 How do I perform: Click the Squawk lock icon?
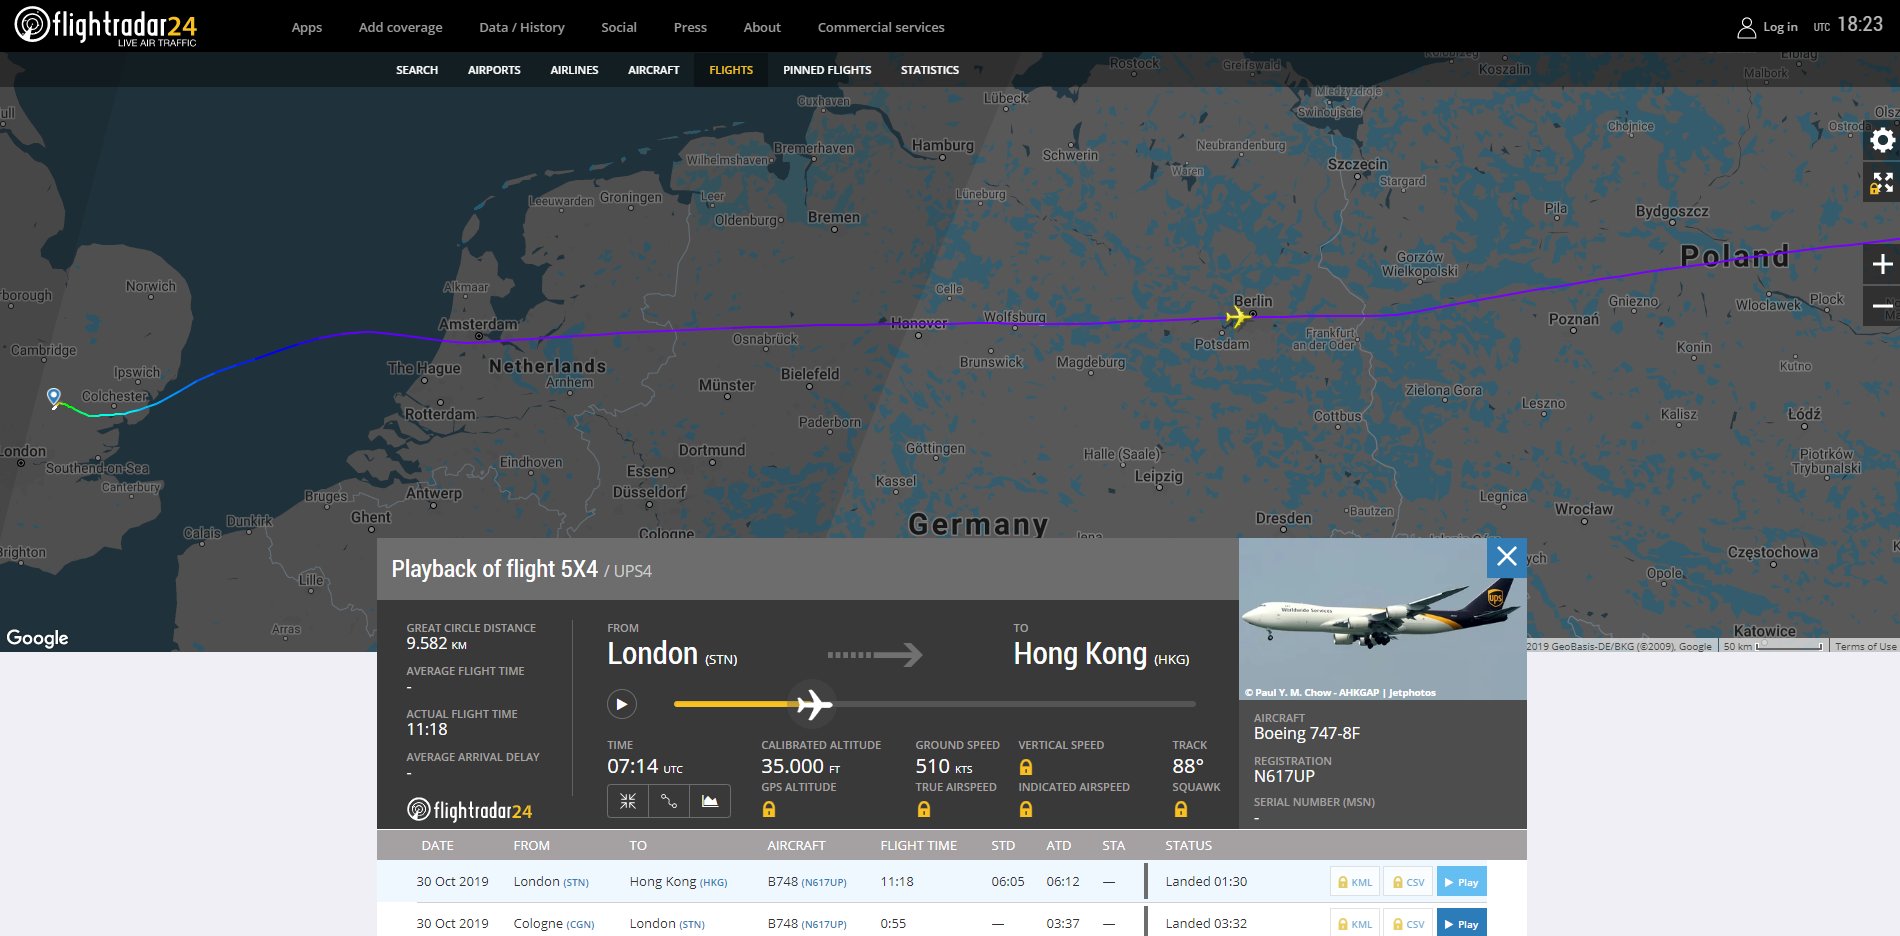point(1180,809)
